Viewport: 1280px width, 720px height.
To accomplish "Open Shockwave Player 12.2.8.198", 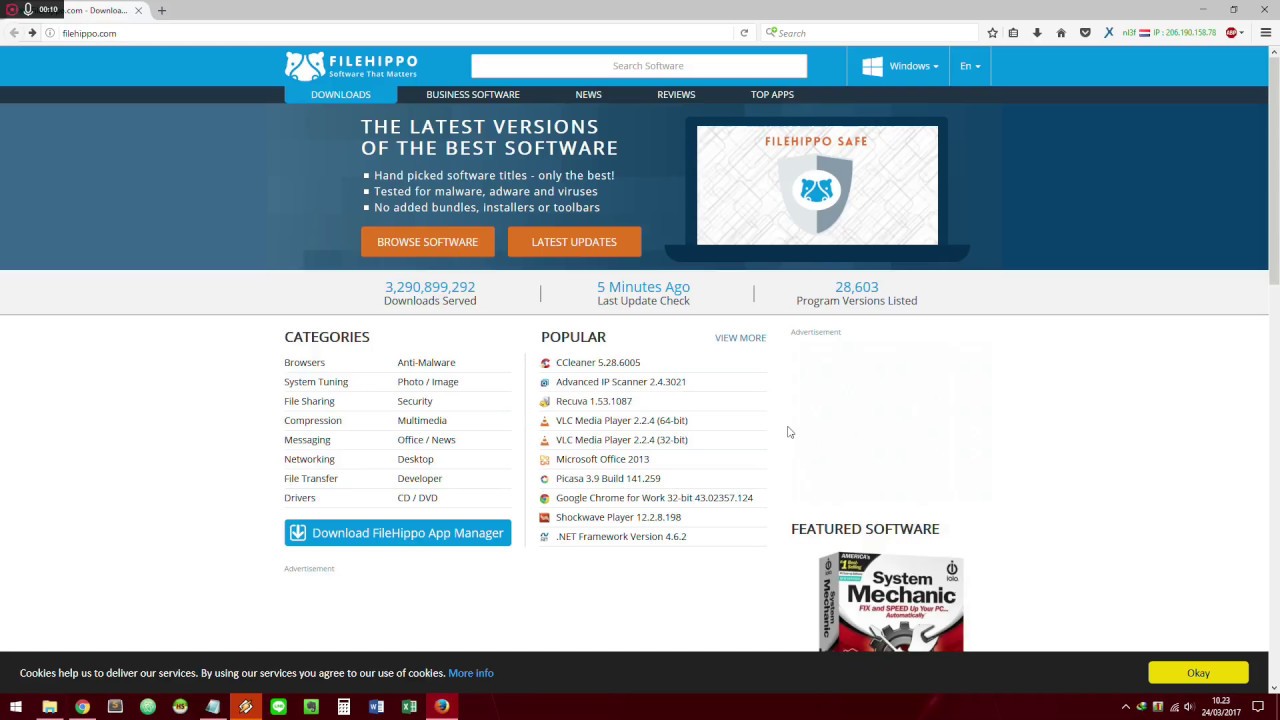I will pyautogui.click(x=618, y=517).
